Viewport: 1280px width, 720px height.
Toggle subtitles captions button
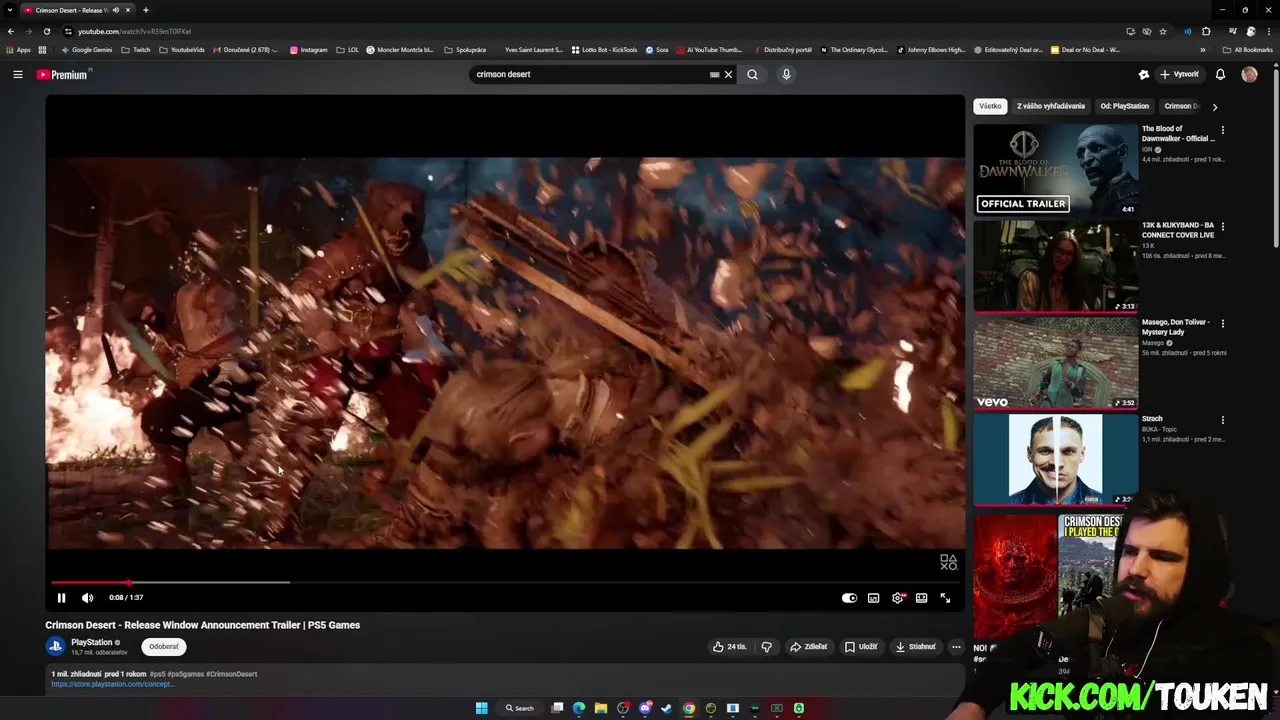pos(873,598)
